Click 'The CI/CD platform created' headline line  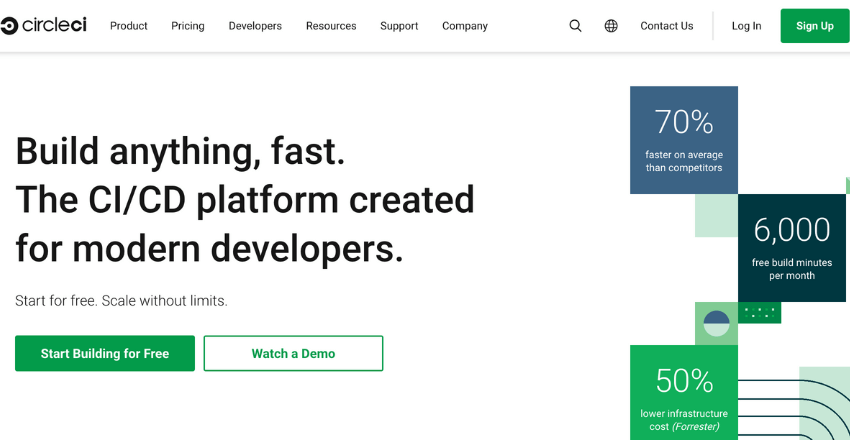click(245, 200)
